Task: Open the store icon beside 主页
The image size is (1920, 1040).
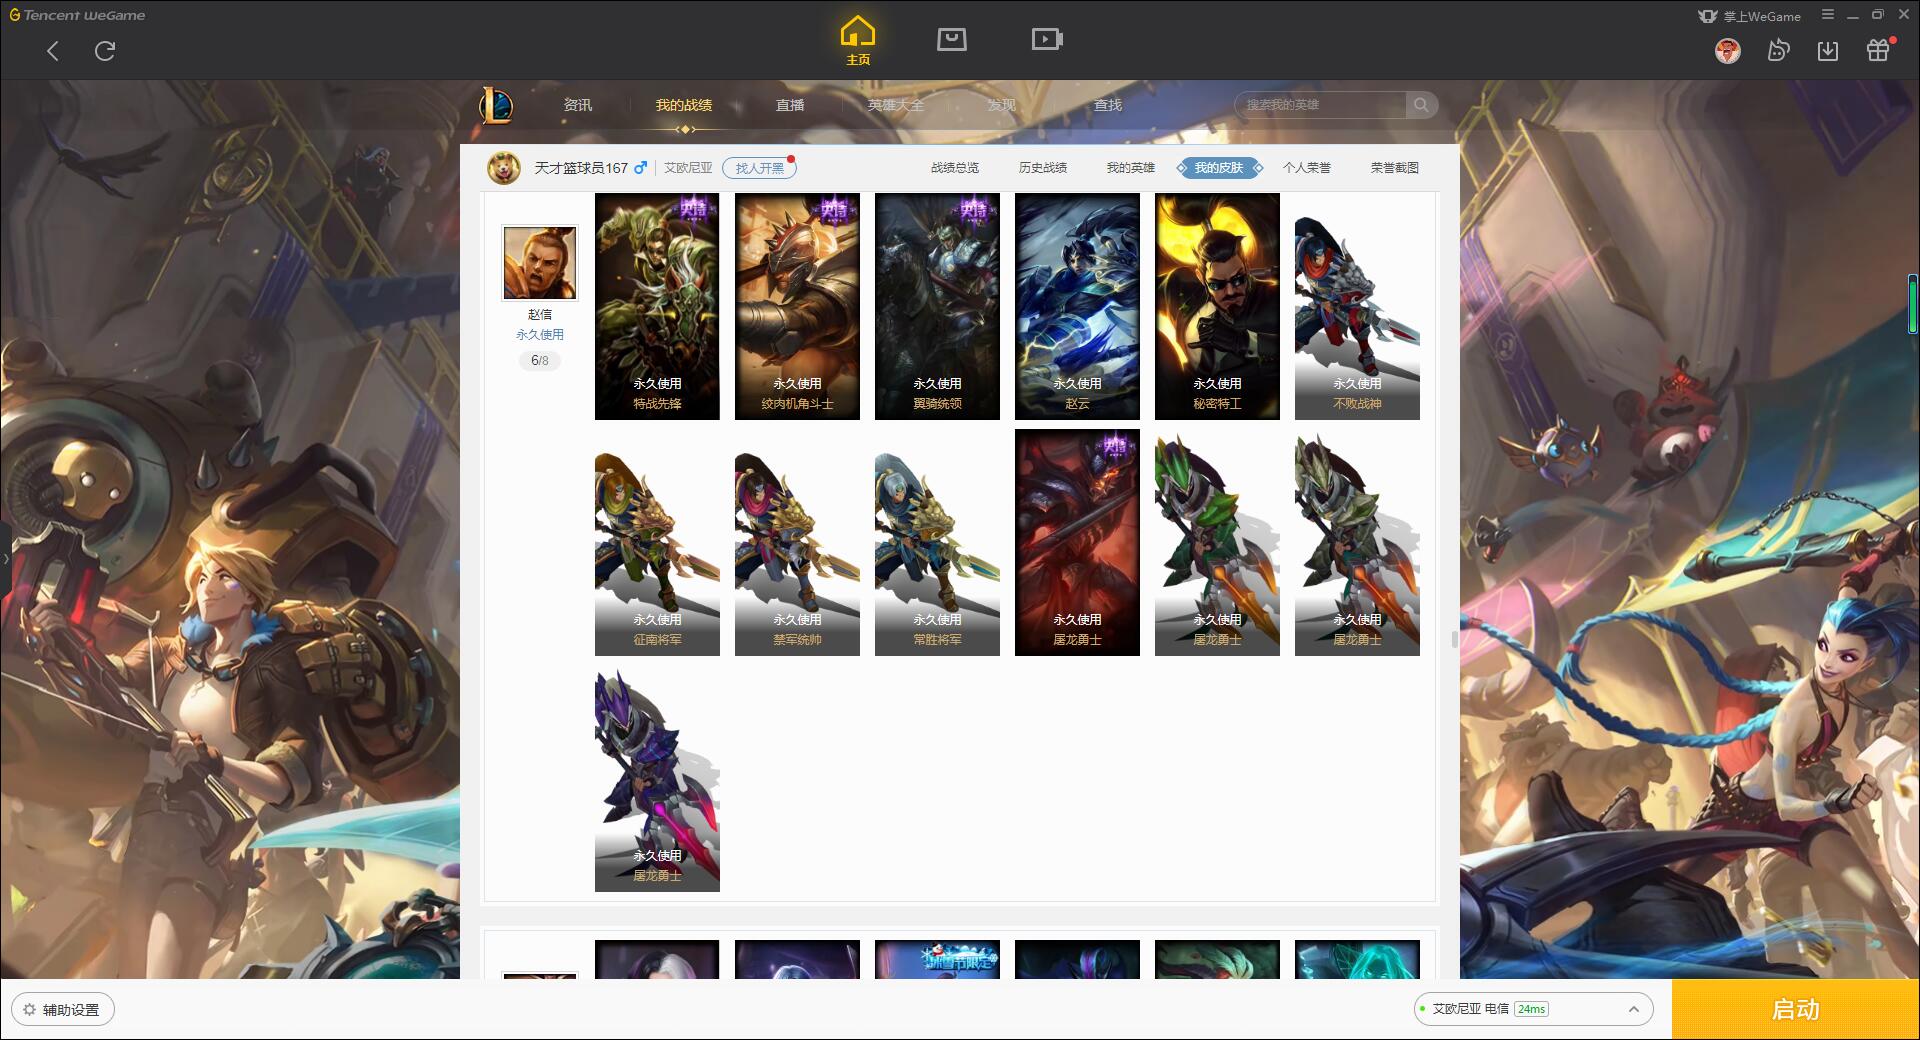Action: (951, 39)
